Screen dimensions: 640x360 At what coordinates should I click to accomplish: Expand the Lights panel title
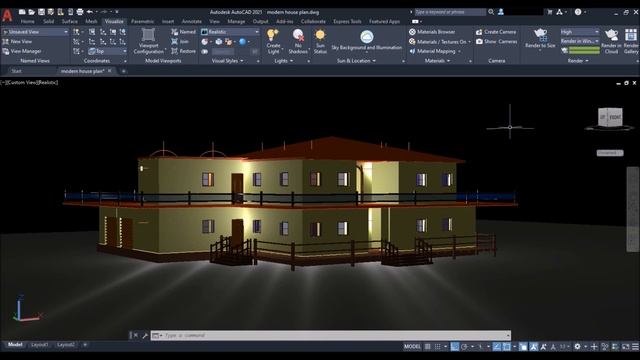tap(283, 61)
